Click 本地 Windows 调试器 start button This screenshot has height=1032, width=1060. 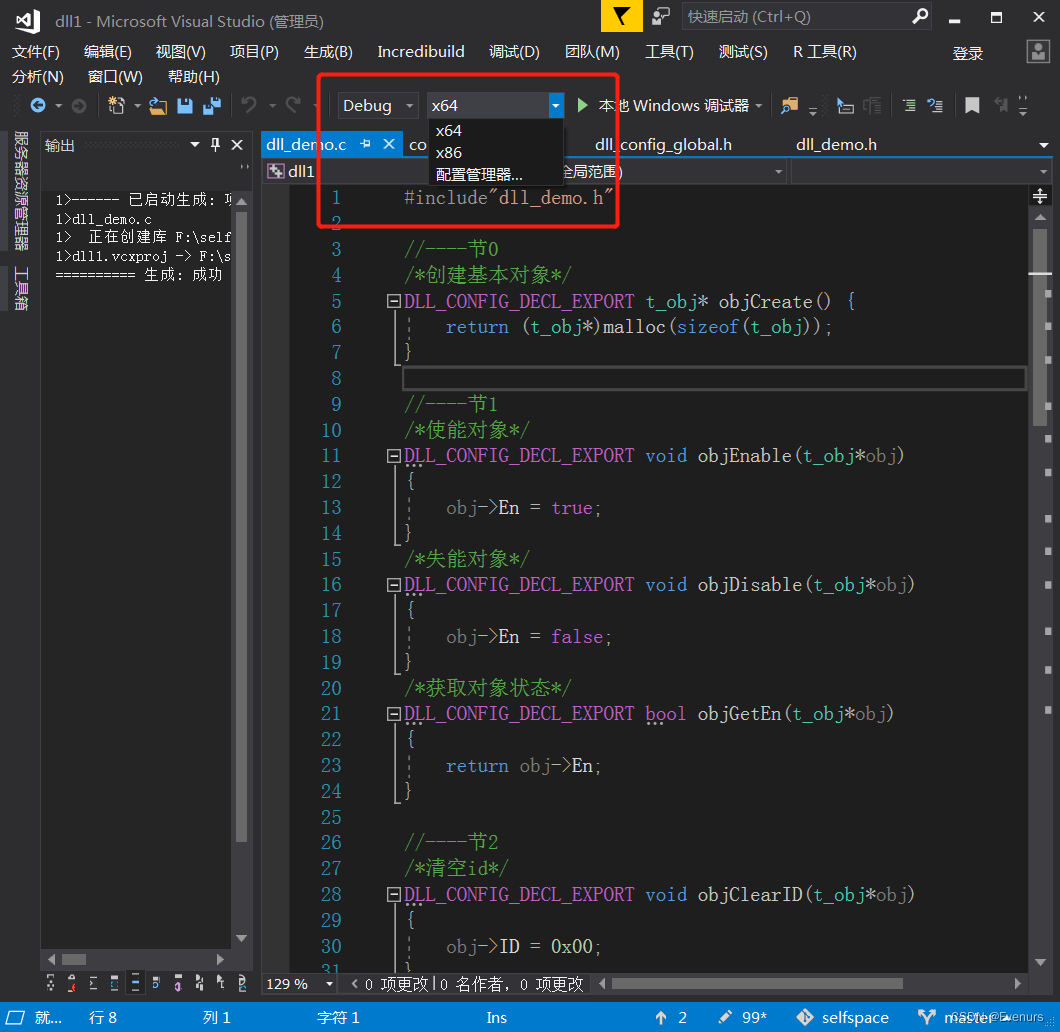coord(669,105)
